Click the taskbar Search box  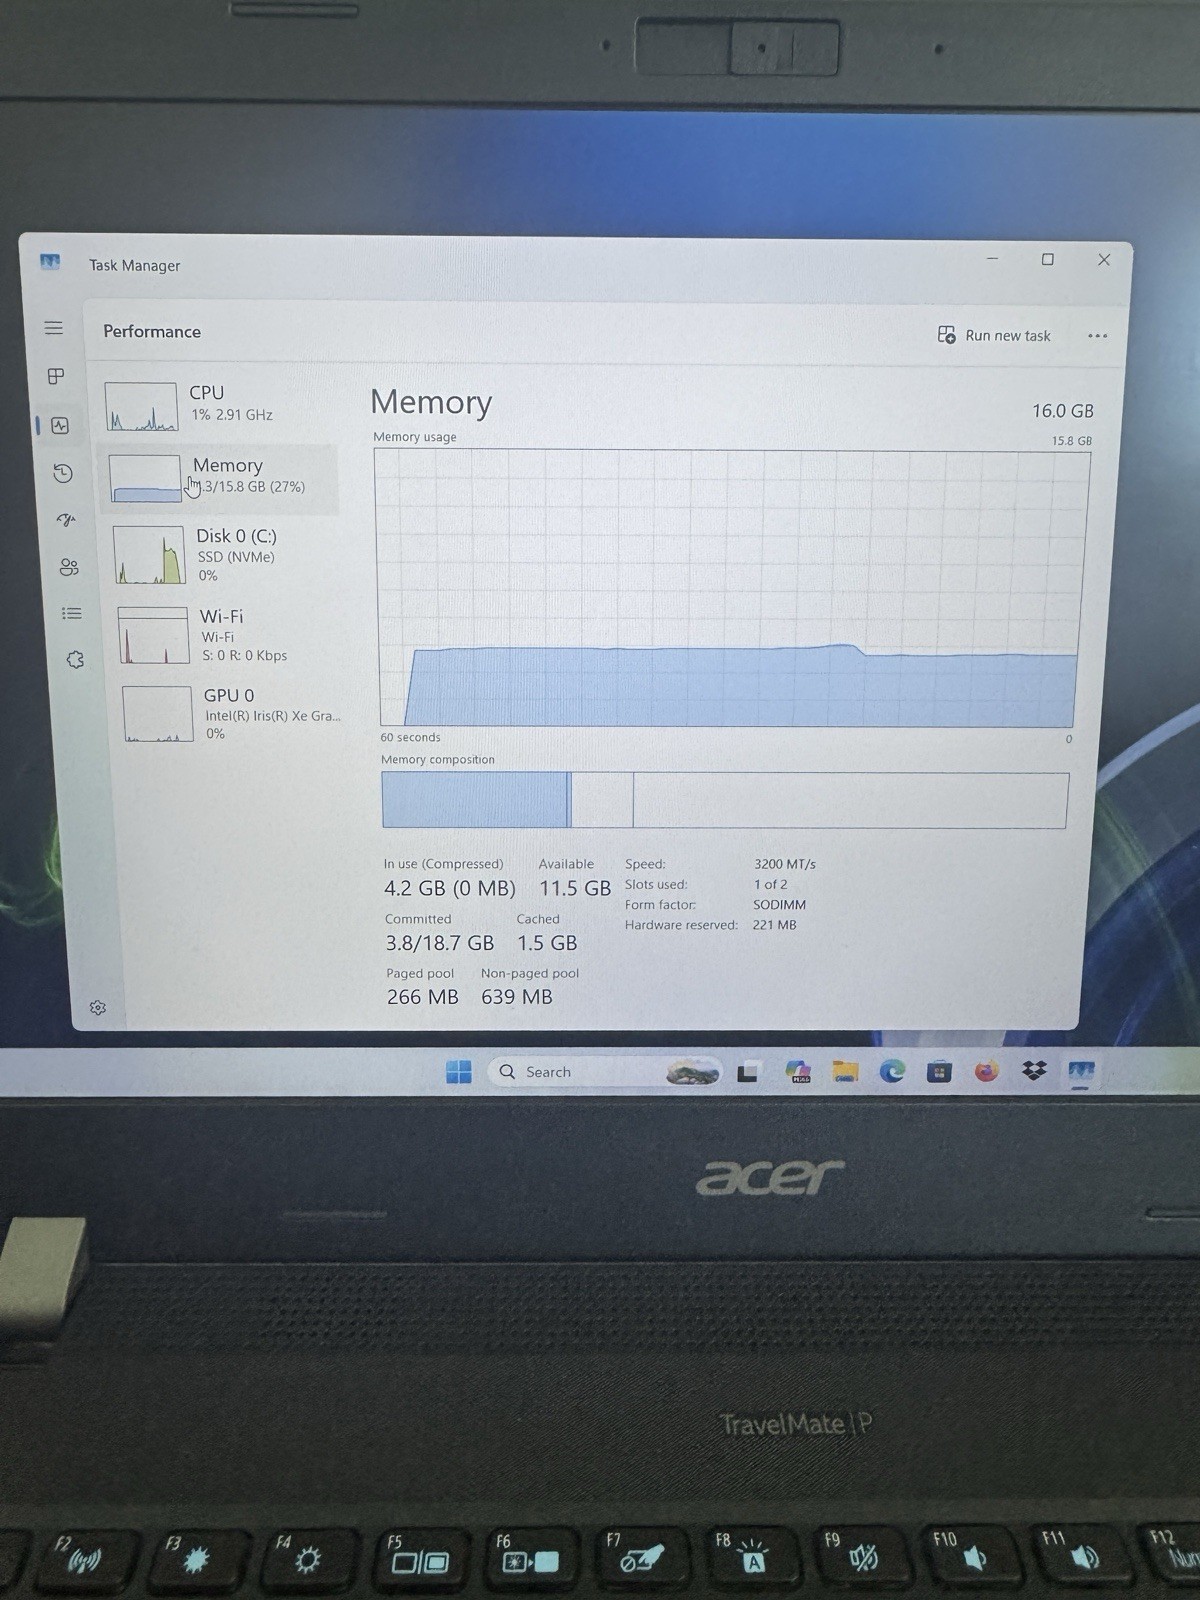tap(605, 1072)
